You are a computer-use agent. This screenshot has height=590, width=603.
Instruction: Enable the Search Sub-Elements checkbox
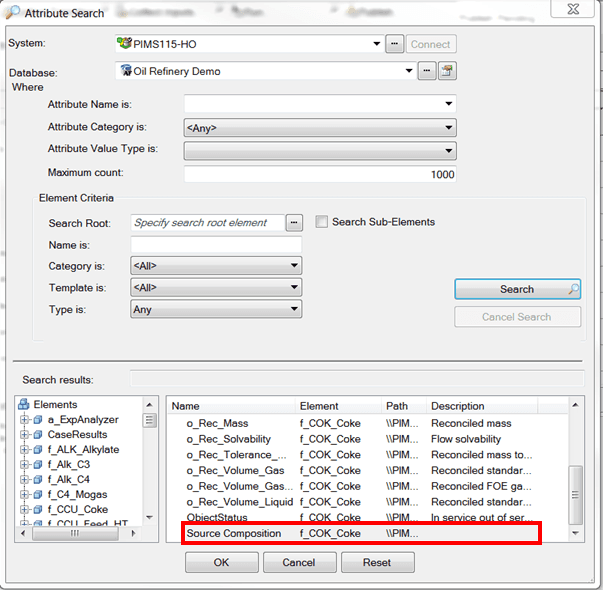click(321, 222)
